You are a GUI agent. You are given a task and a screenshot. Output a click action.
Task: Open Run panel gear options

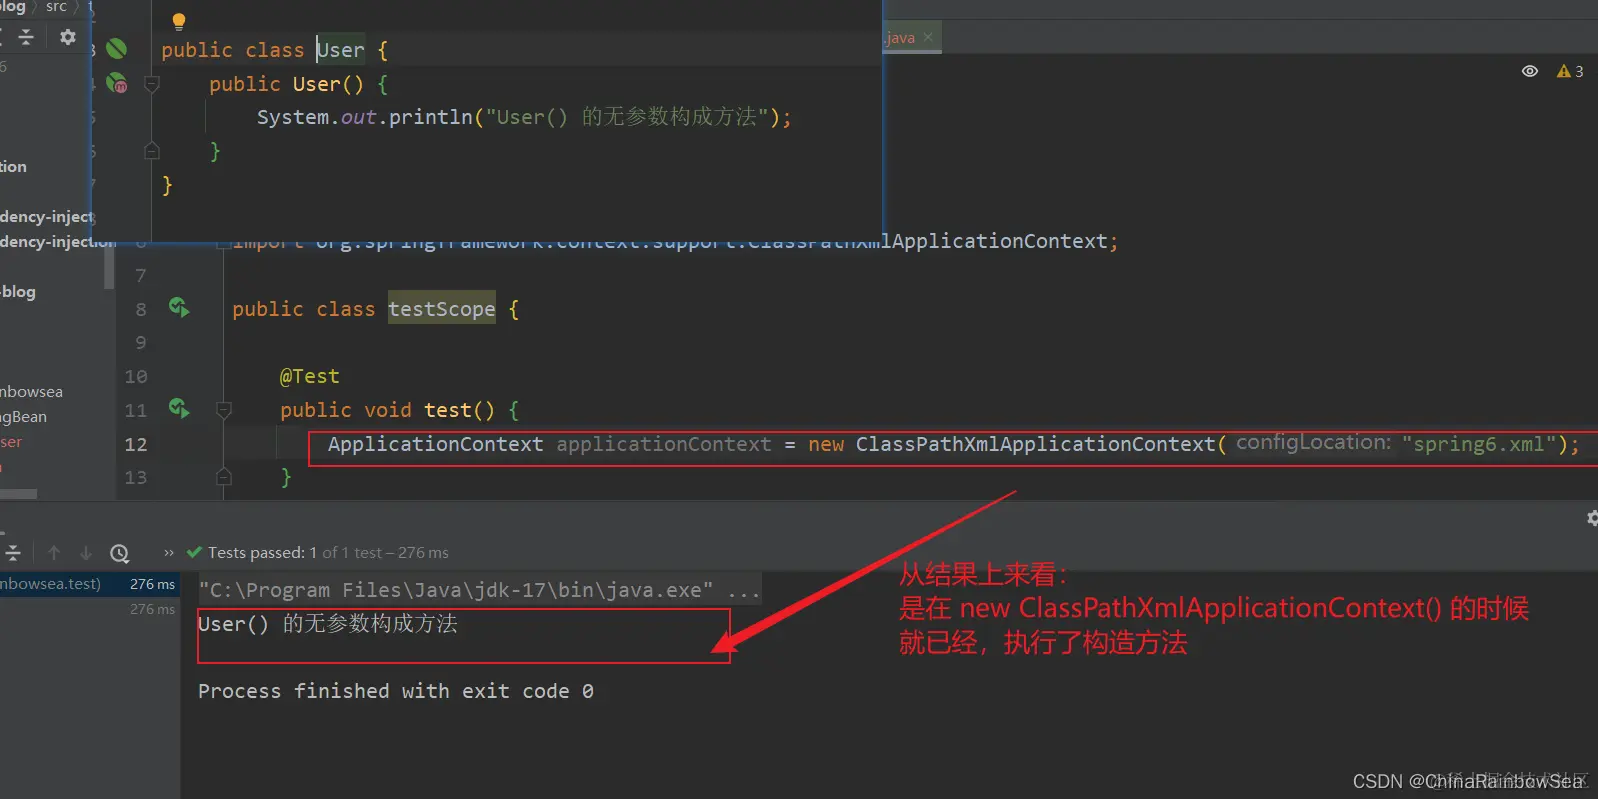tap(1592, 518)
